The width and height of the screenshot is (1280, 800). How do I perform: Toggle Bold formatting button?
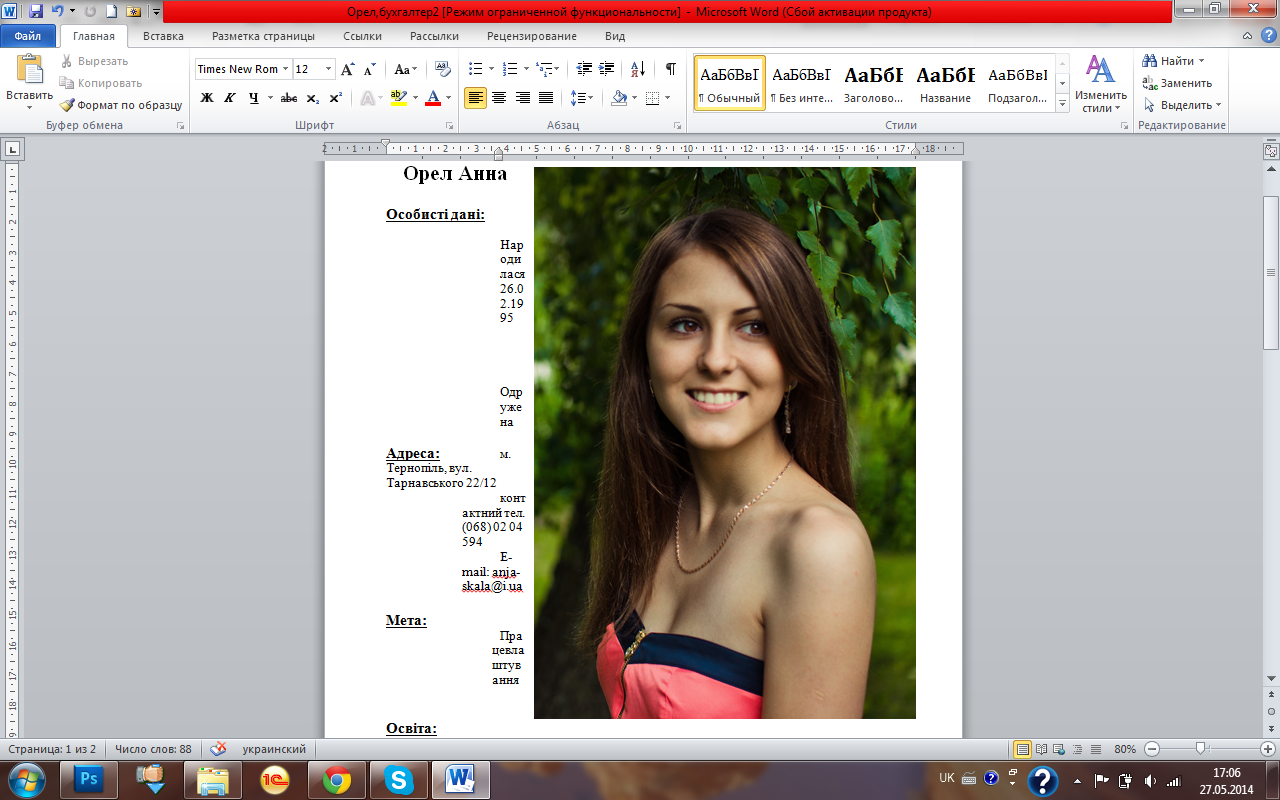point(207,98)
